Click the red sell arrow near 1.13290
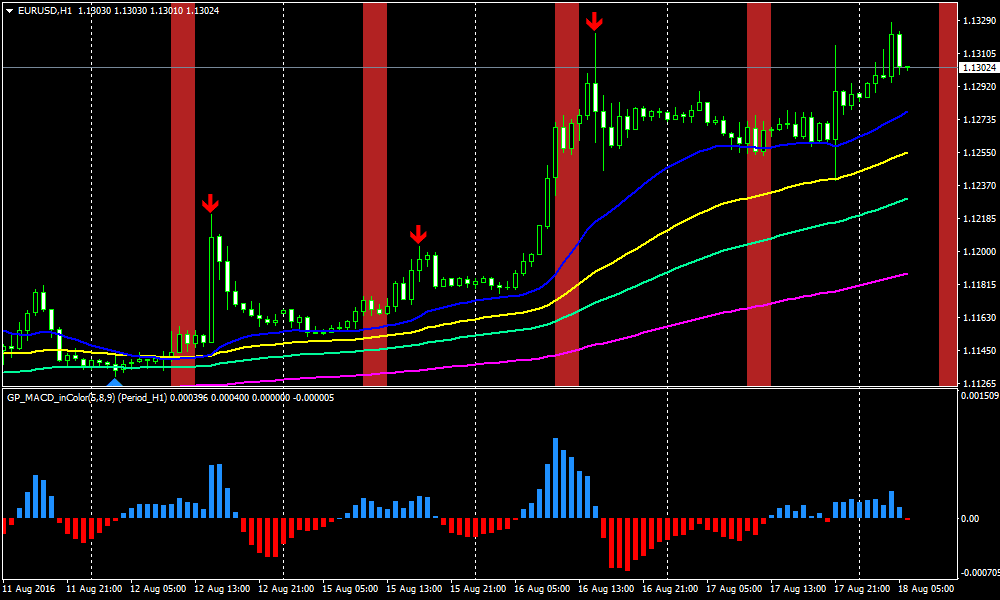Screen dimensions: 1000x600 click(x=594, y=21)
